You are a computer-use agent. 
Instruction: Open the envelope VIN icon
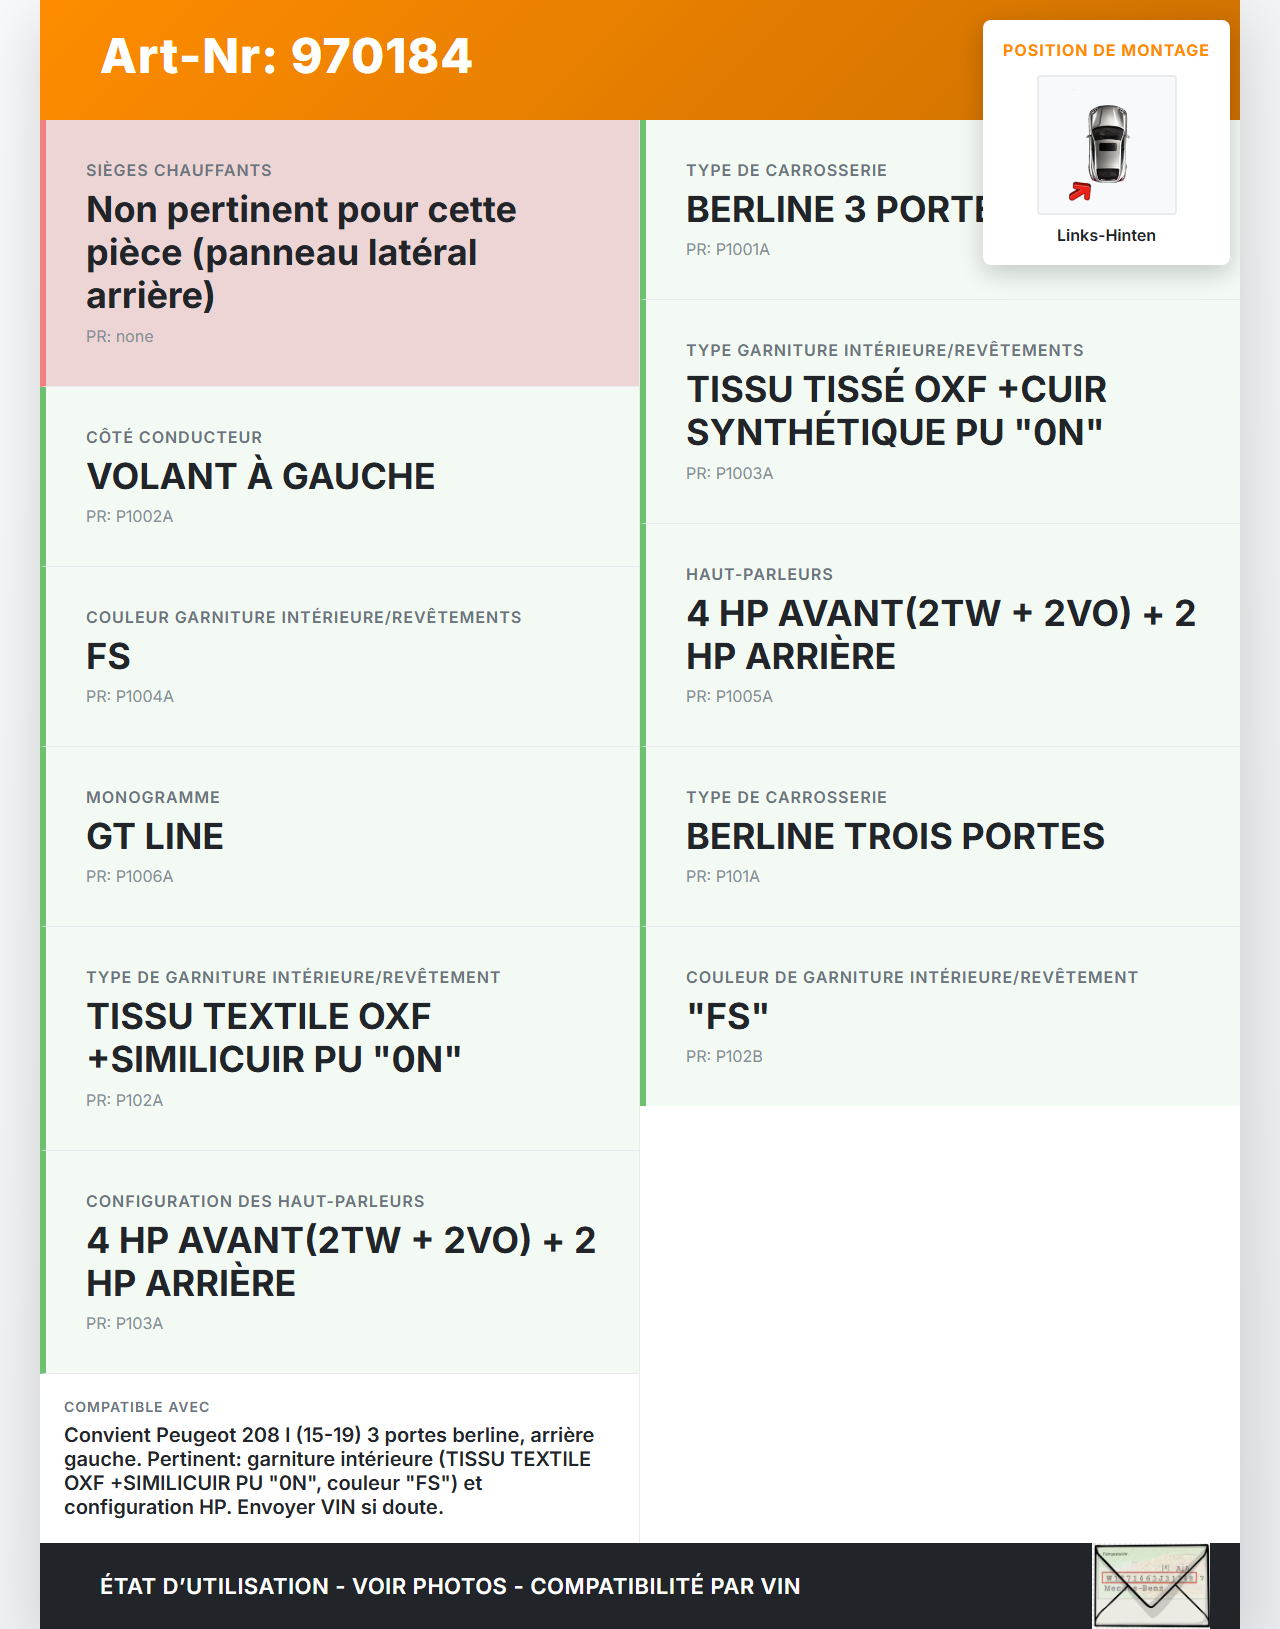tap(1151, 1586)
